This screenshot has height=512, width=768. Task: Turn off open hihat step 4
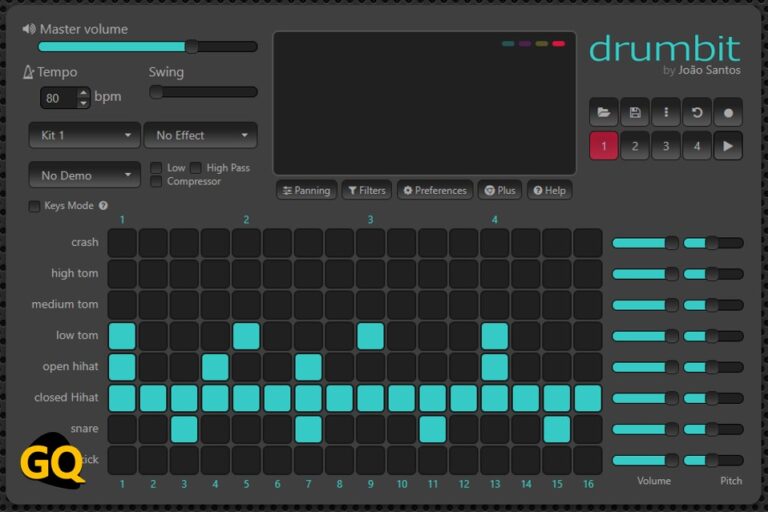(x=215, y=367)
